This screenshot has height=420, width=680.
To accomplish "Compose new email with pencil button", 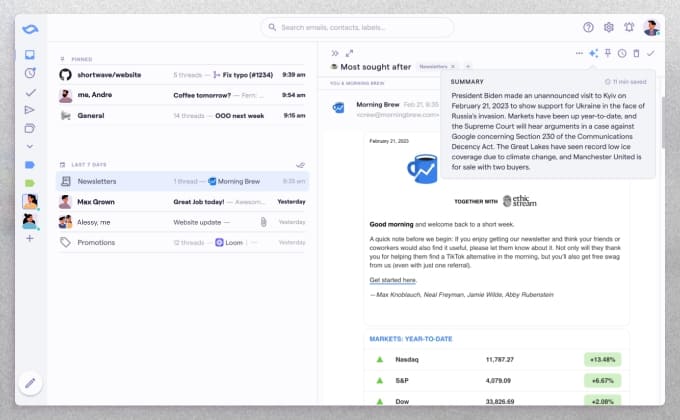I will point(30,383).
